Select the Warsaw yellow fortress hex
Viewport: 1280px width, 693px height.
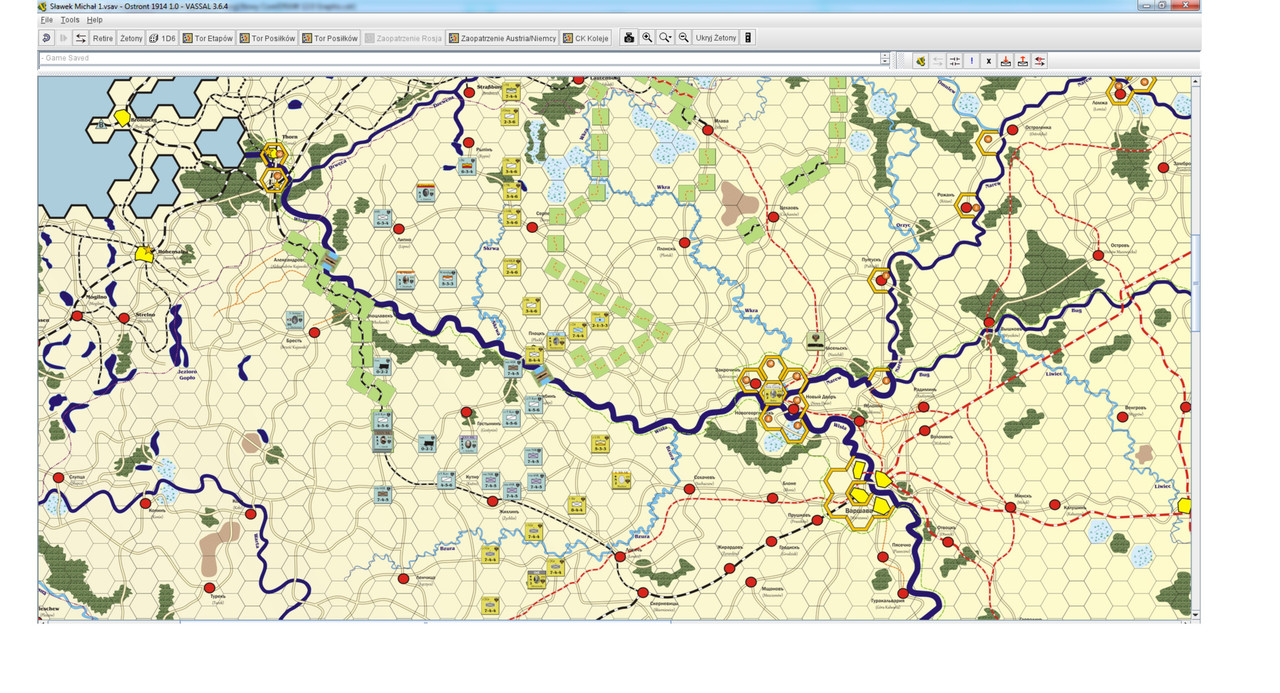click(860, 494)
